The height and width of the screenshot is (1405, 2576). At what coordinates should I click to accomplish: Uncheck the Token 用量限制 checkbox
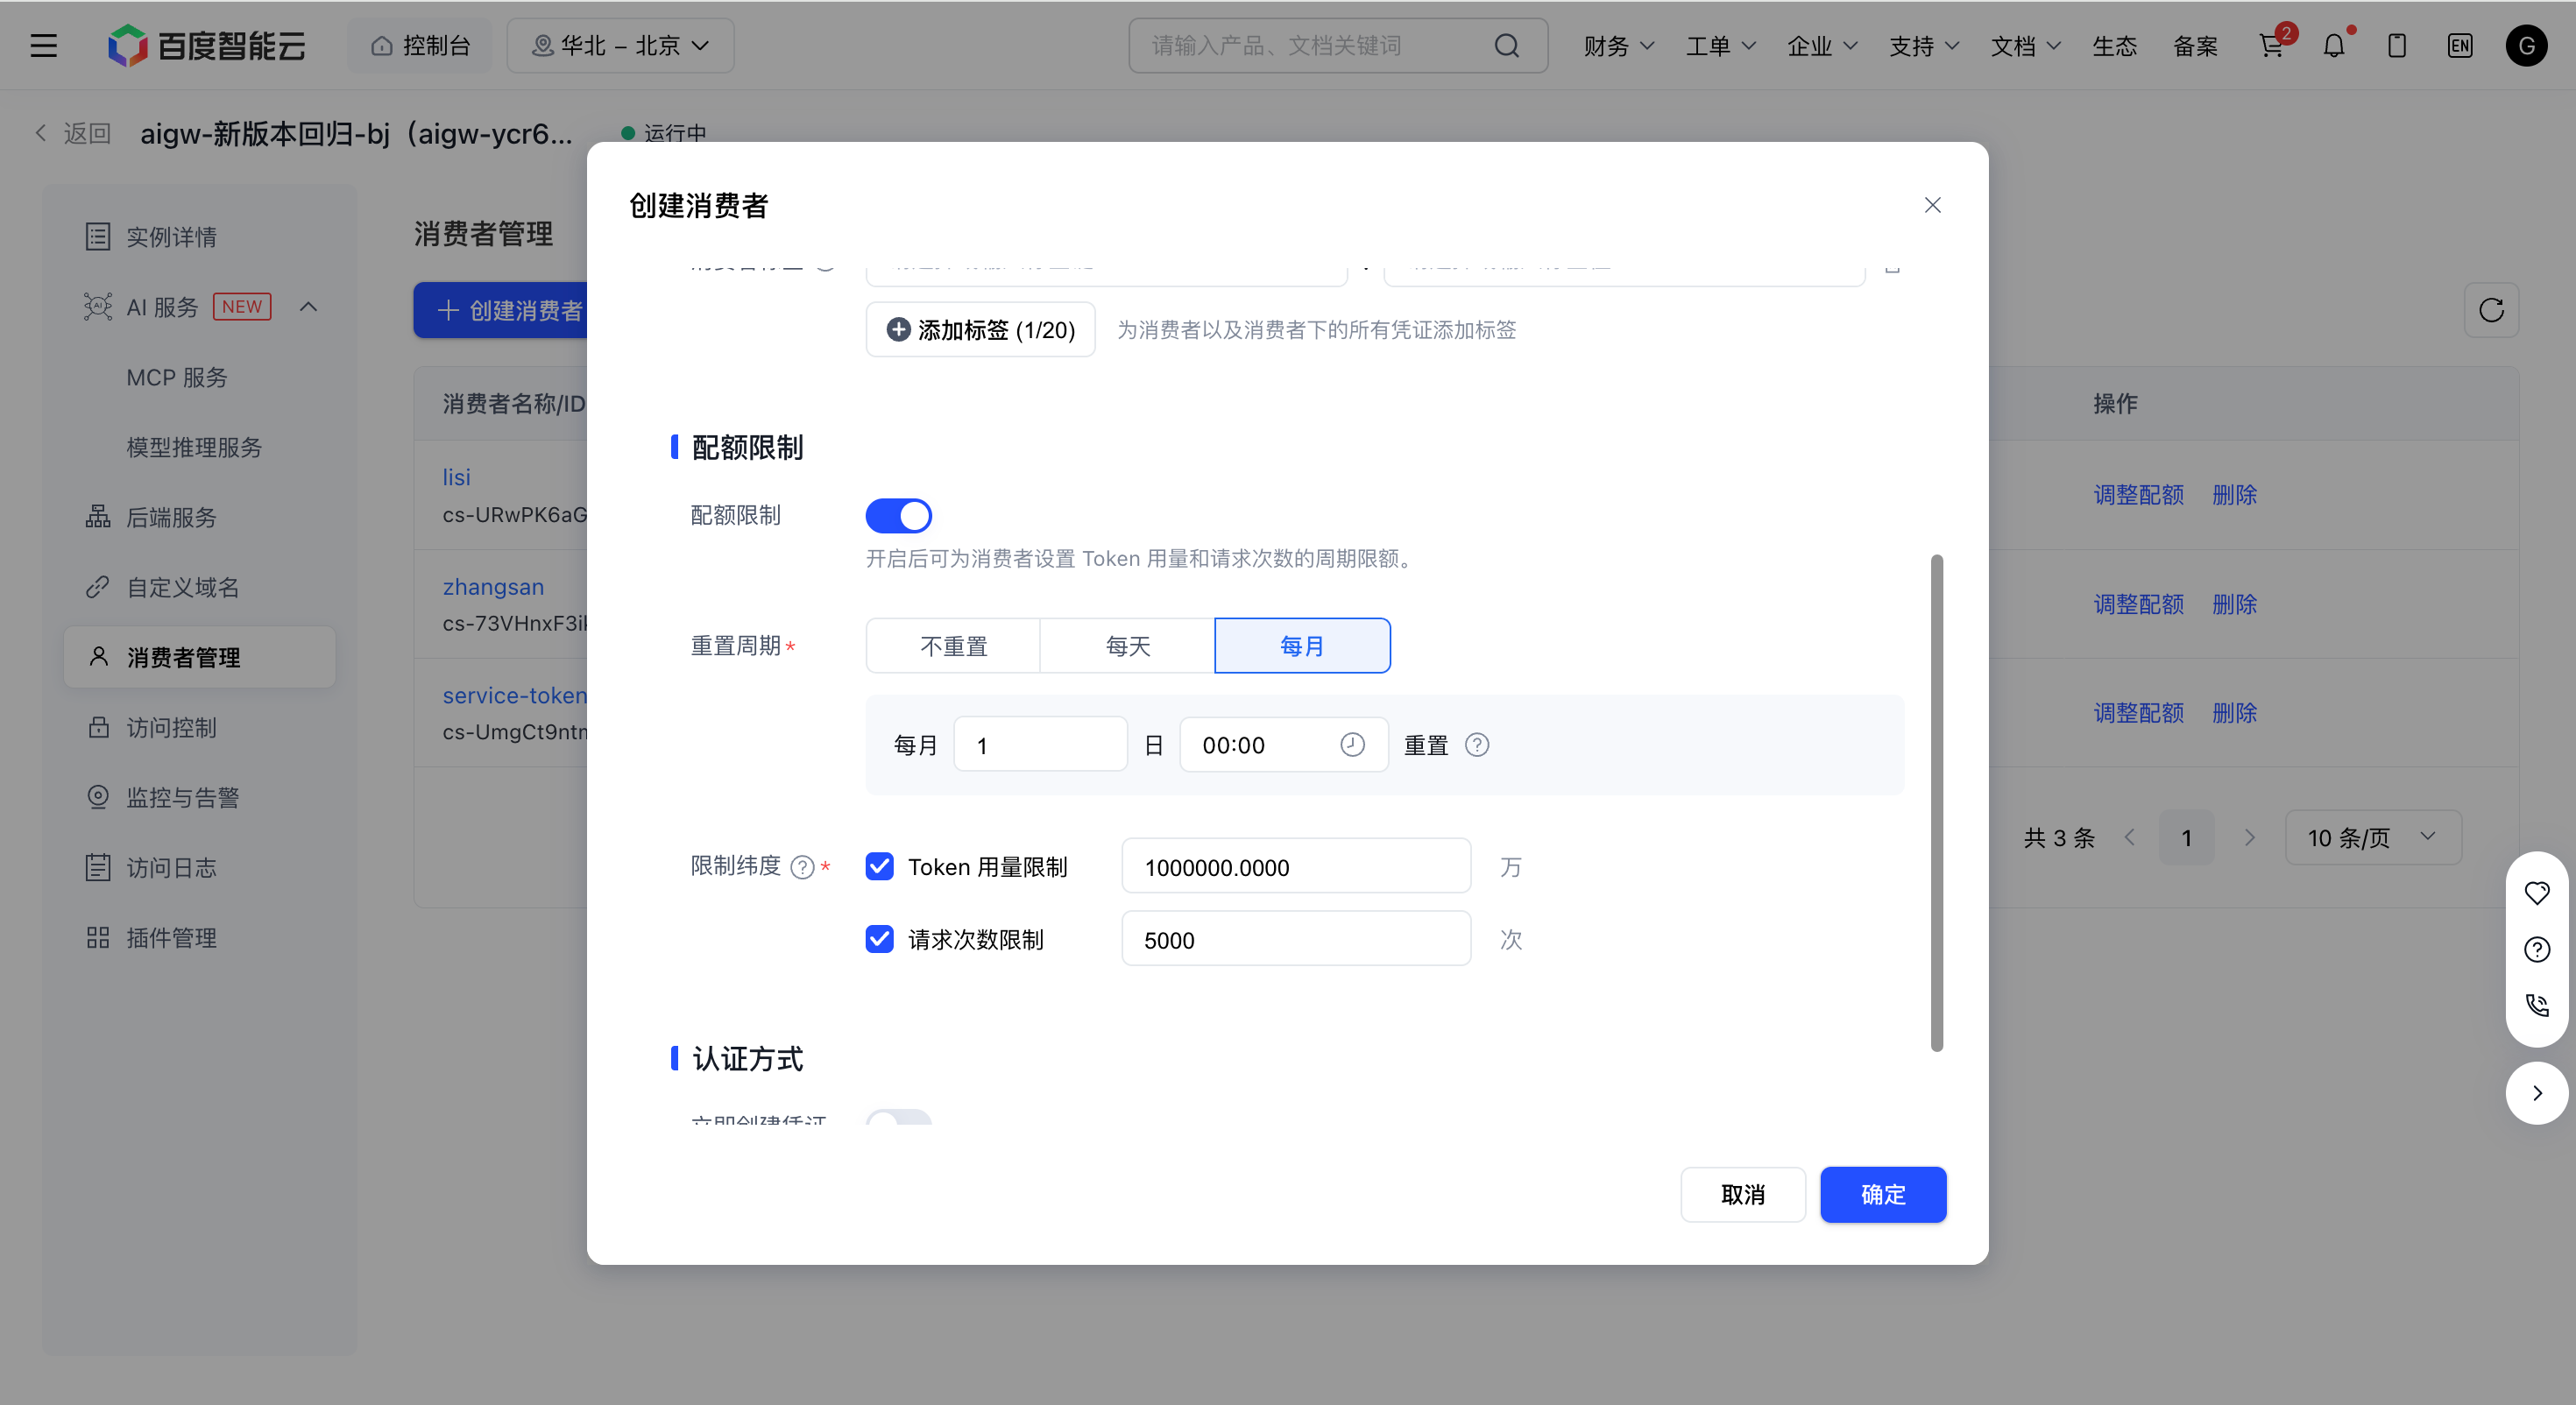[x=879, y=866]
